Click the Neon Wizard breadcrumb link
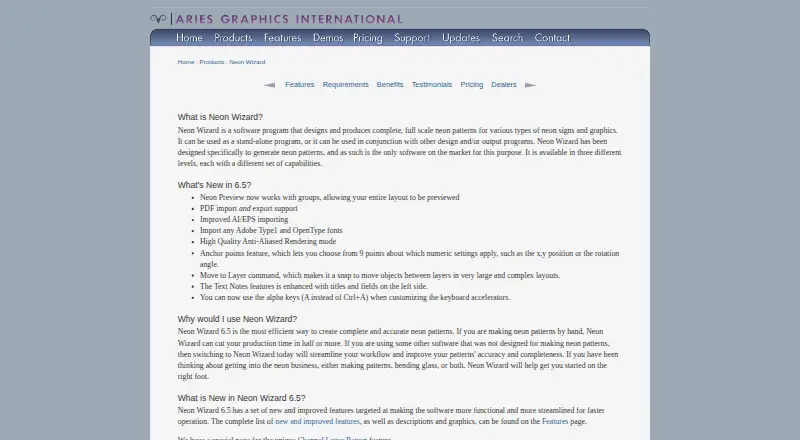 point(247,62)
